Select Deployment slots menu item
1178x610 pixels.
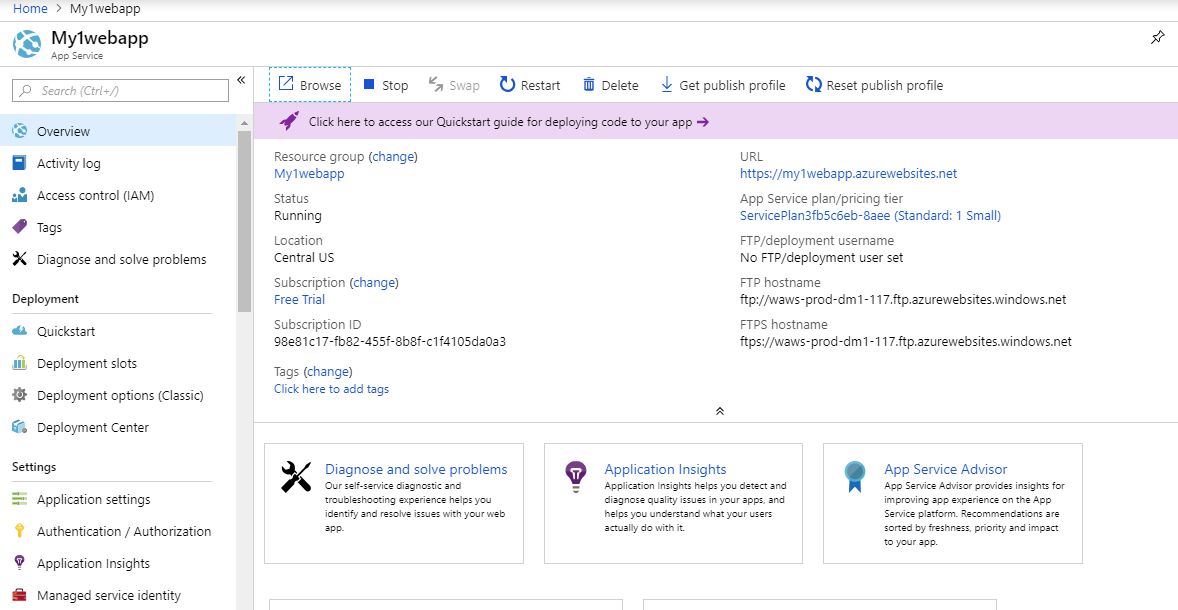pyautogui.click(x=87, y=363)
